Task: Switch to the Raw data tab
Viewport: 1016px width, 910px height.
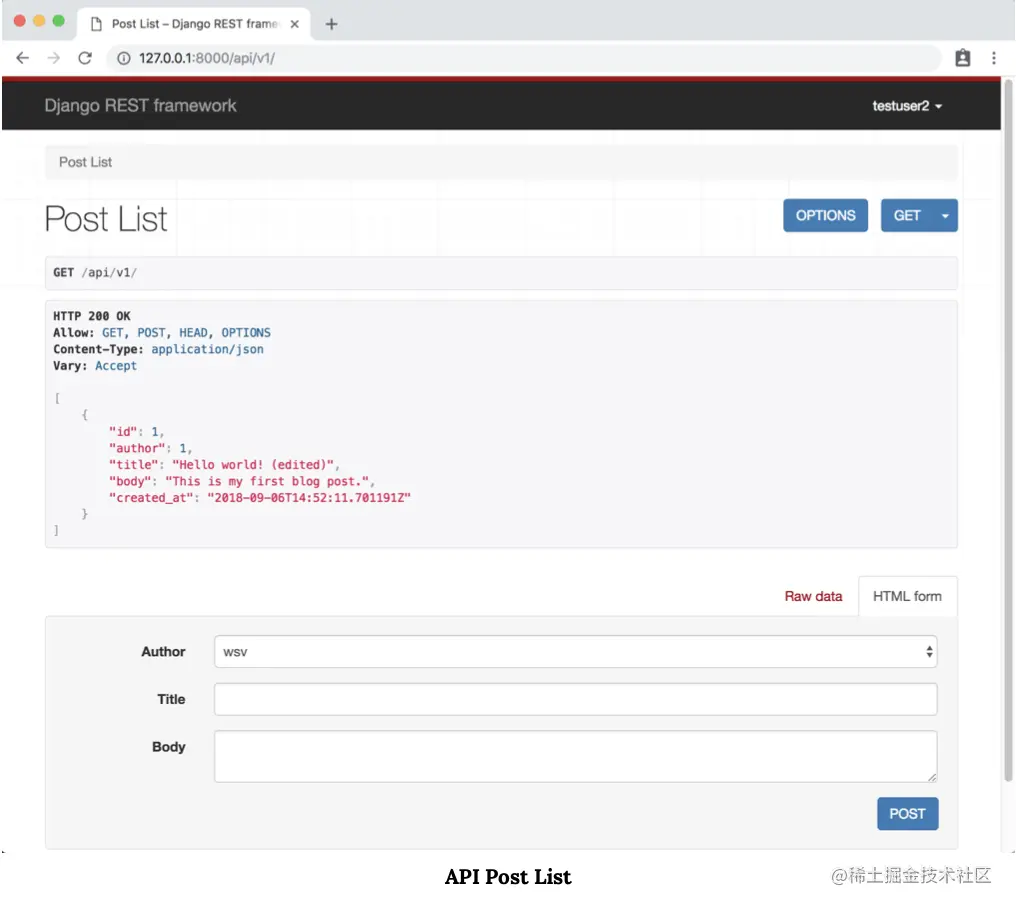Action: point(813,596)
